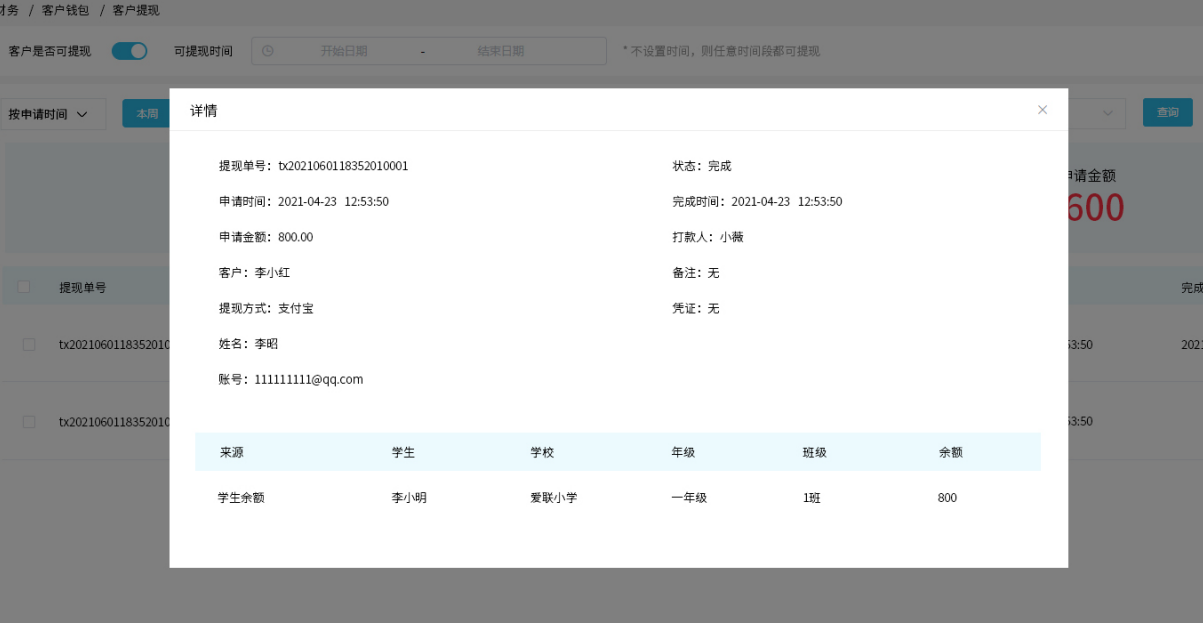Screen dimensions: 1203x623
Task: Click the 来源 column header in the dialog
Action: coord(232,453)
